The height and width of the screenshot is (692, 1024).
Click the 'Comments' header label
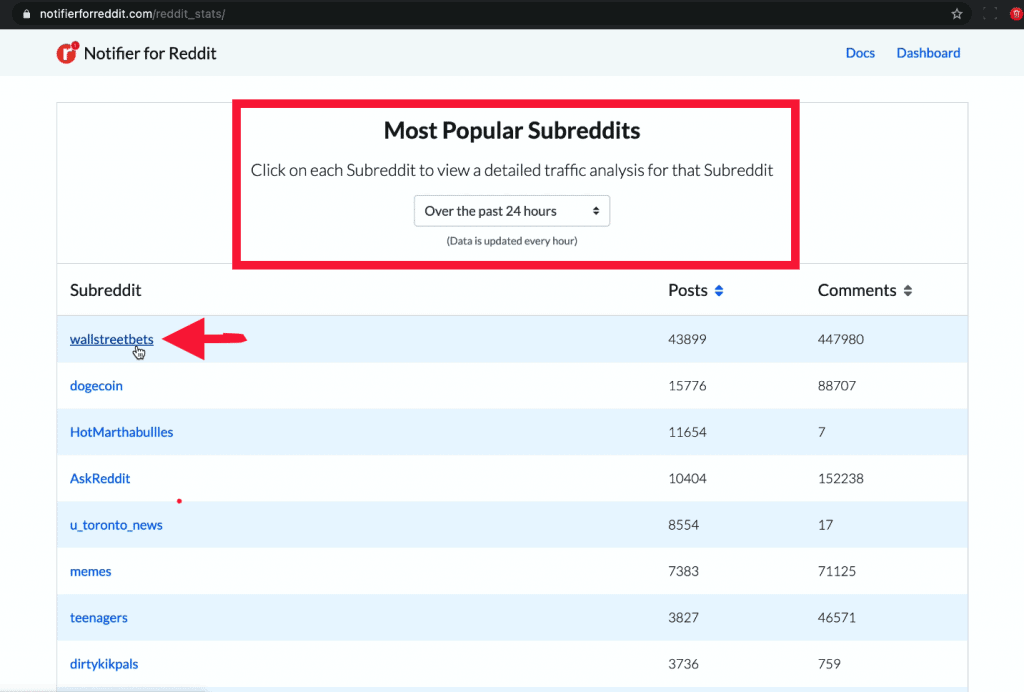857,290
